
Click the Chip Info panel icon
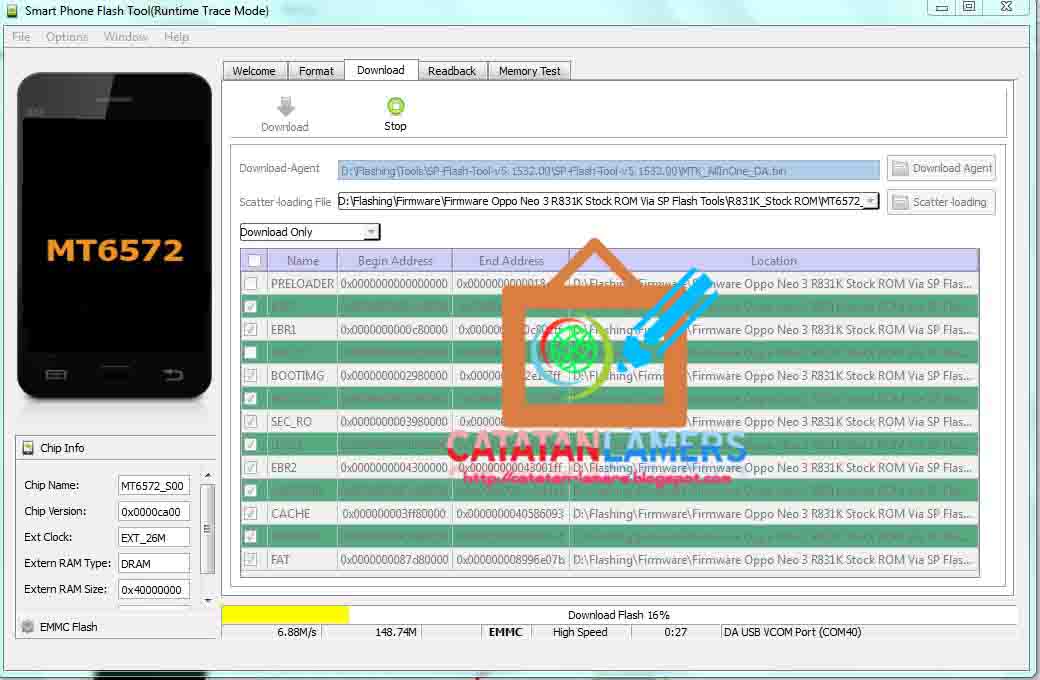pyautogui.click(x=28, y=448)
